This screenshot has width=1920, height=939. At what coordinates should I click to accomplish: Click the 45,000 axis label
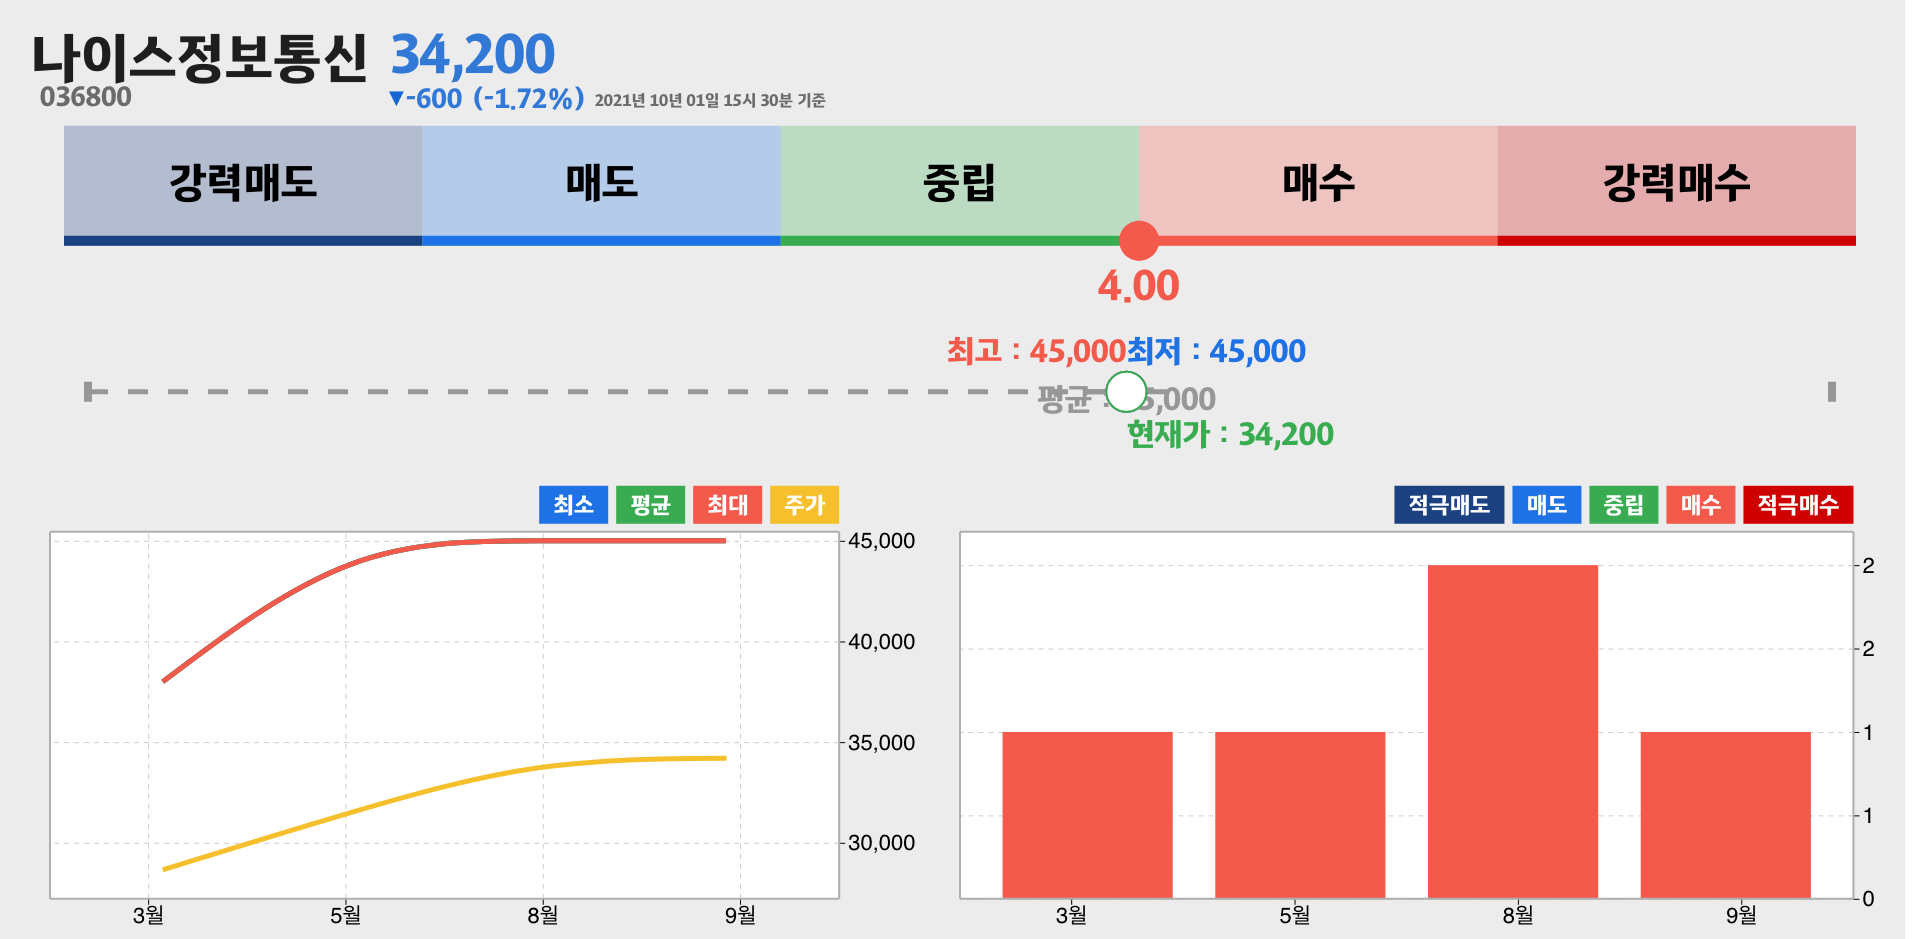pos(881,541)
